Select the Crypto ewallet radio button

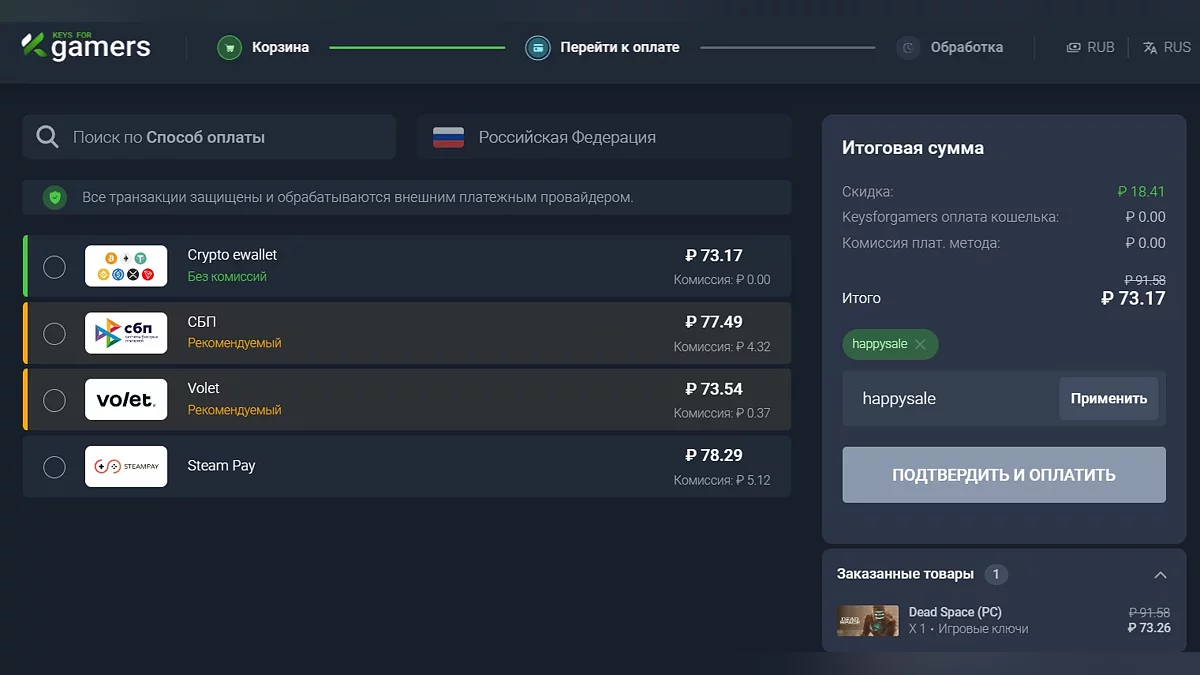click(x=55, y=266)
